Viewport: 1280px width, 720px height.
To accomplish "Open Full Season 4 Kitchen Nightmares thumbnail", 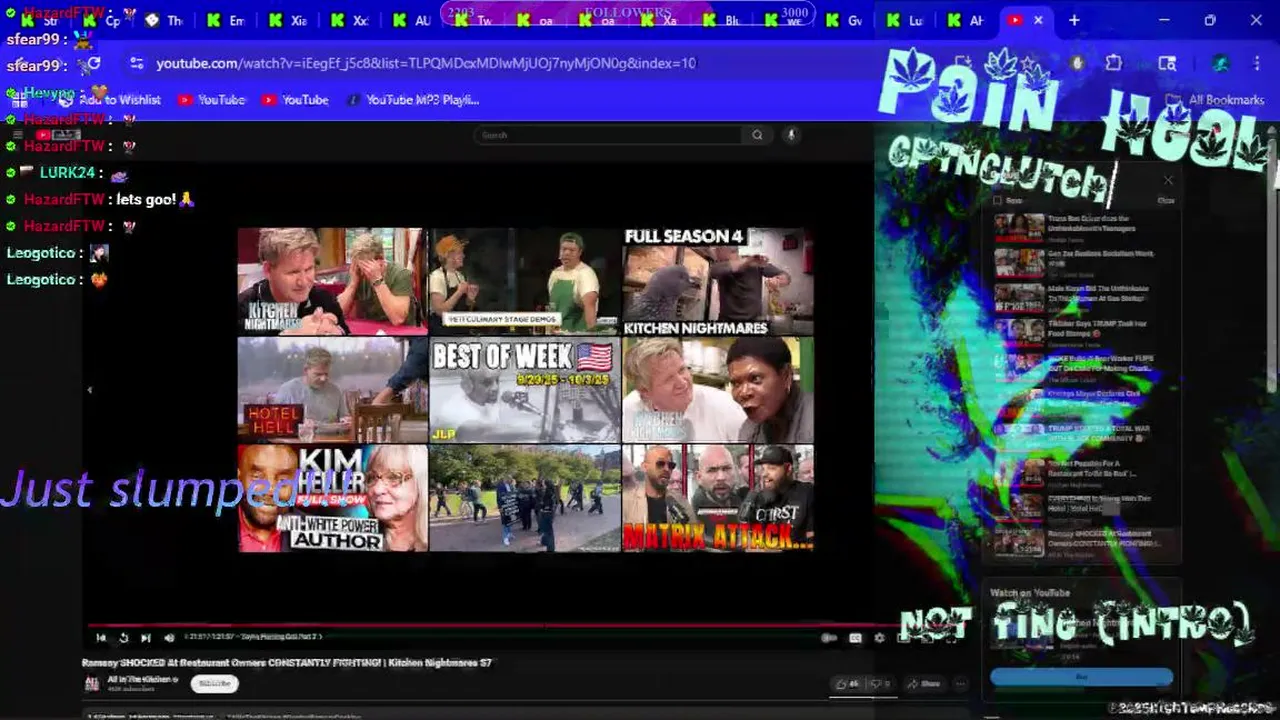I will point(717,281).
